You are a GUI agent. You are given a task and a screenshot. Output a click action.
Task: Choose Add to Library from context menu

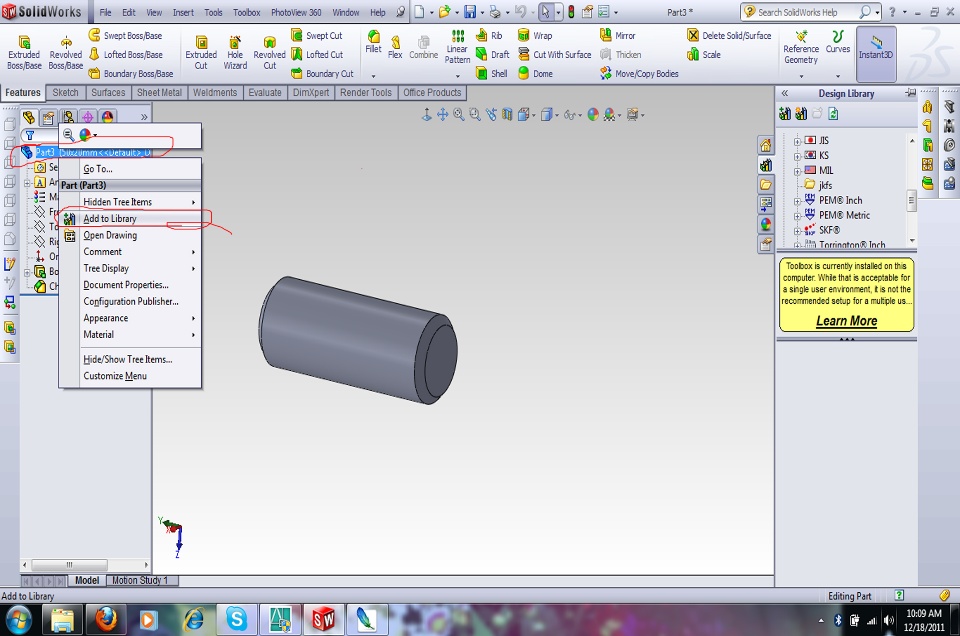(x=110, y=218)
